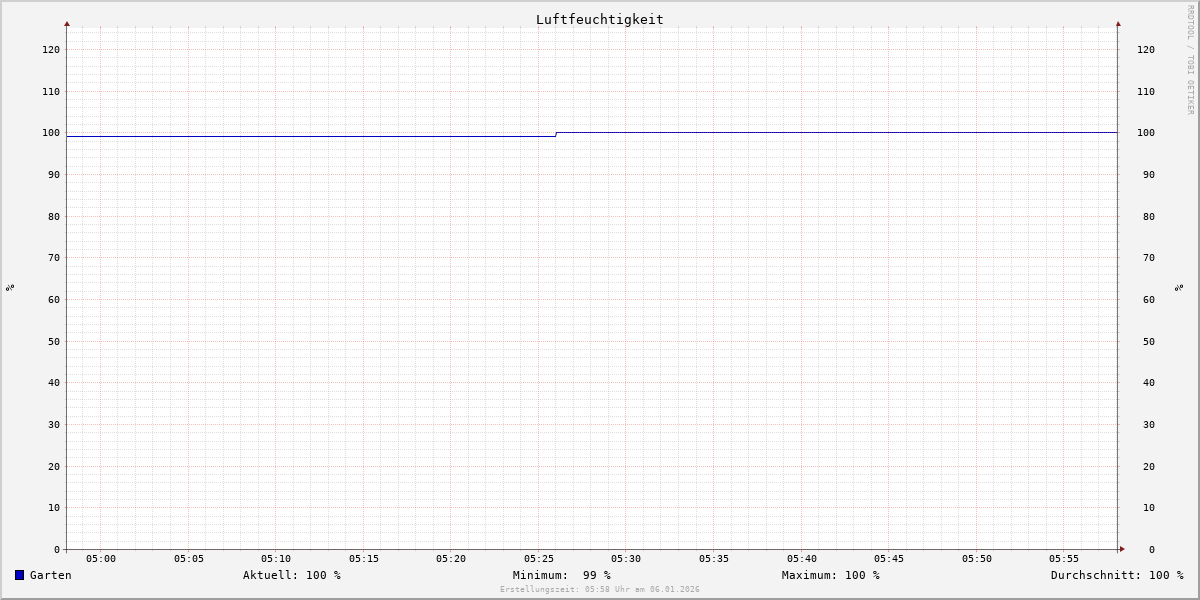Click the % unit label on left axis
The height and width of the screenshot is (600, 1200).
[10, 287]
